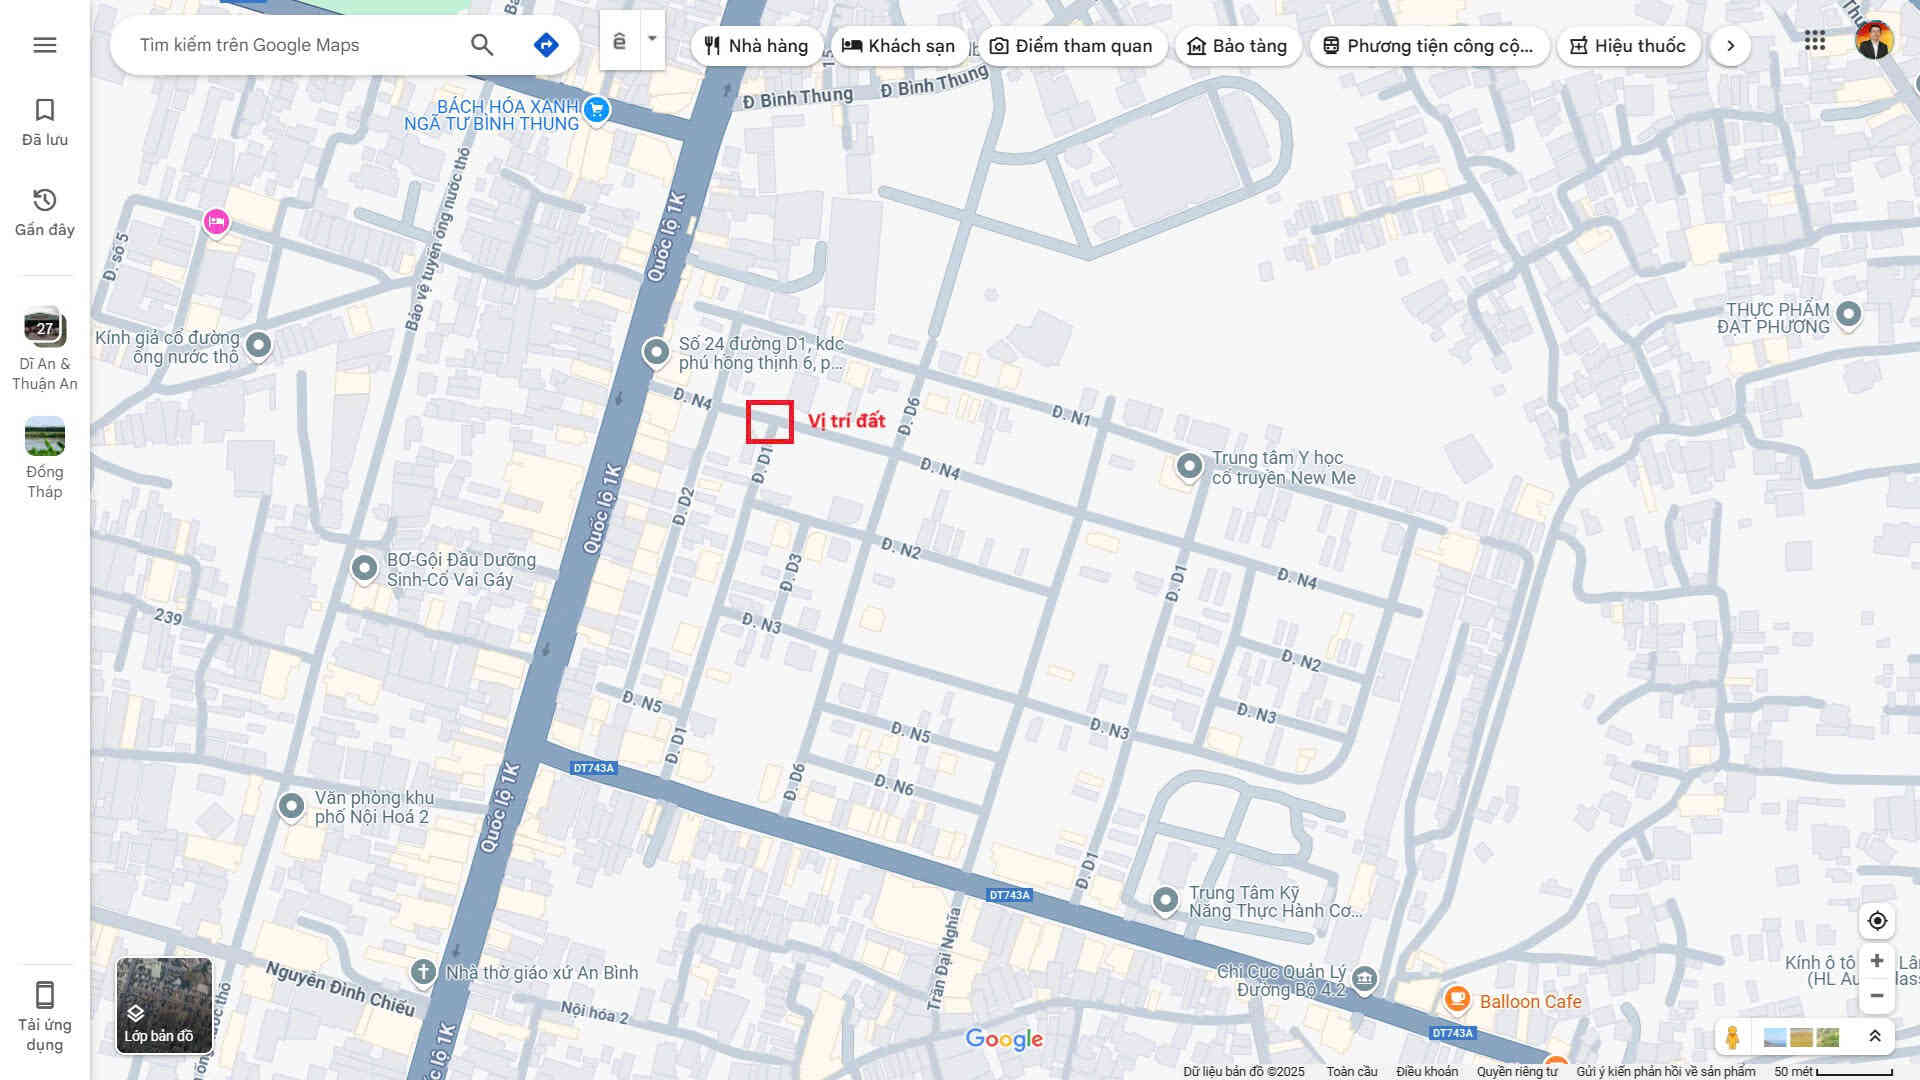
Task: Center map on my location
Action: point(1877,921)
